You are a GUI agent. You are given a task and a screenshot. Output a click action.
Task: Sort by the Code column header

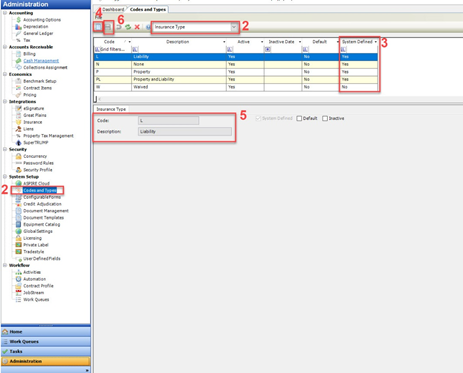point(109,42)
